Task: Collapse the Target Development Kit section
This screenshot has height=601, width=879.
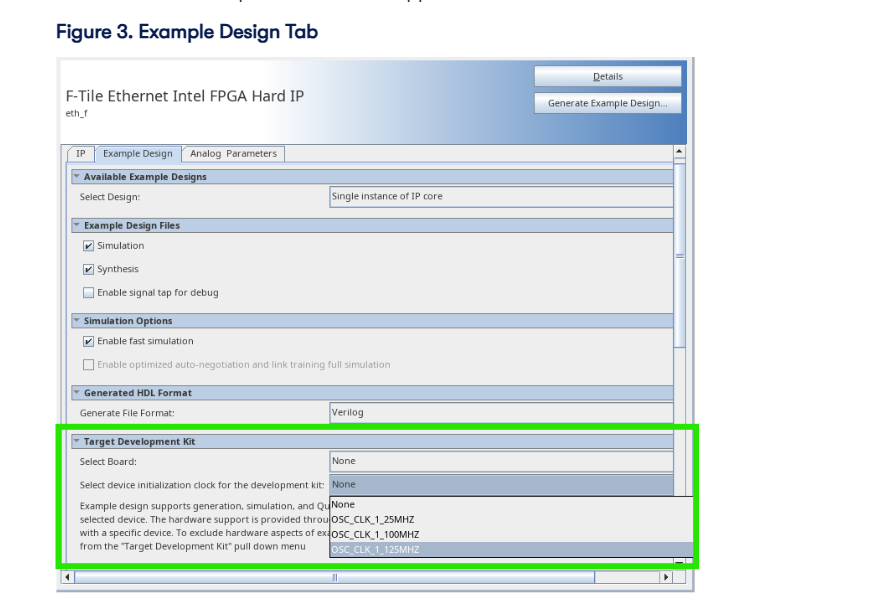Action: point(77,442)
